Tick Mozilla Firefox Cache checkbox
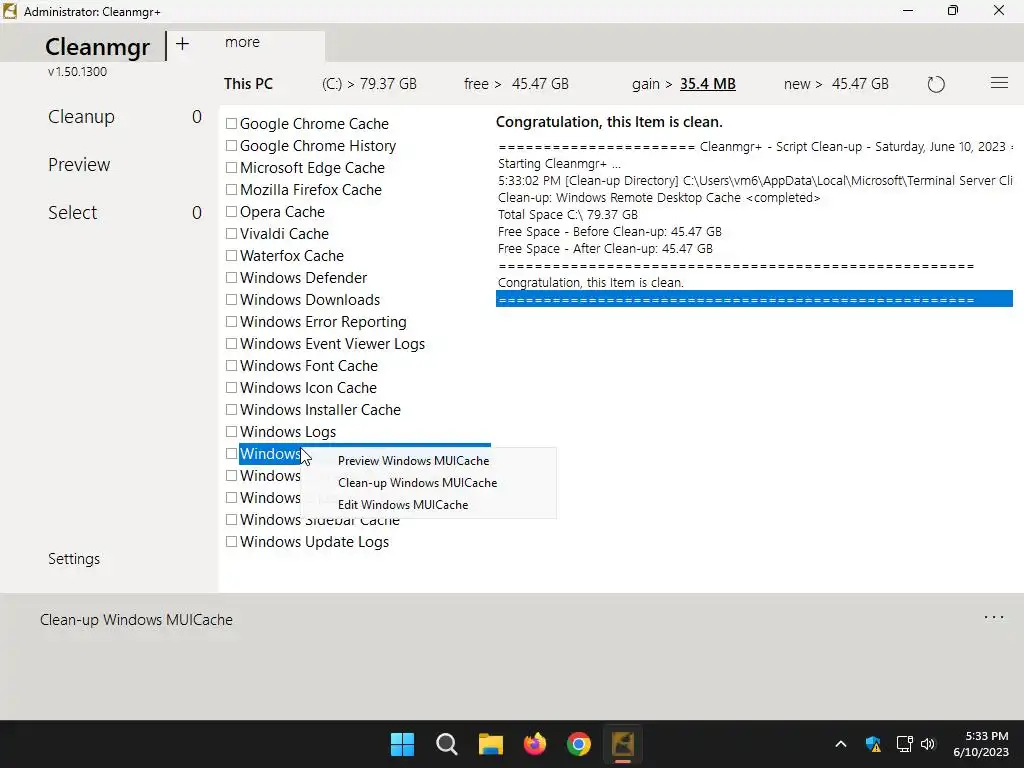This screenshot has height=768, width=1024. point(231,189)
